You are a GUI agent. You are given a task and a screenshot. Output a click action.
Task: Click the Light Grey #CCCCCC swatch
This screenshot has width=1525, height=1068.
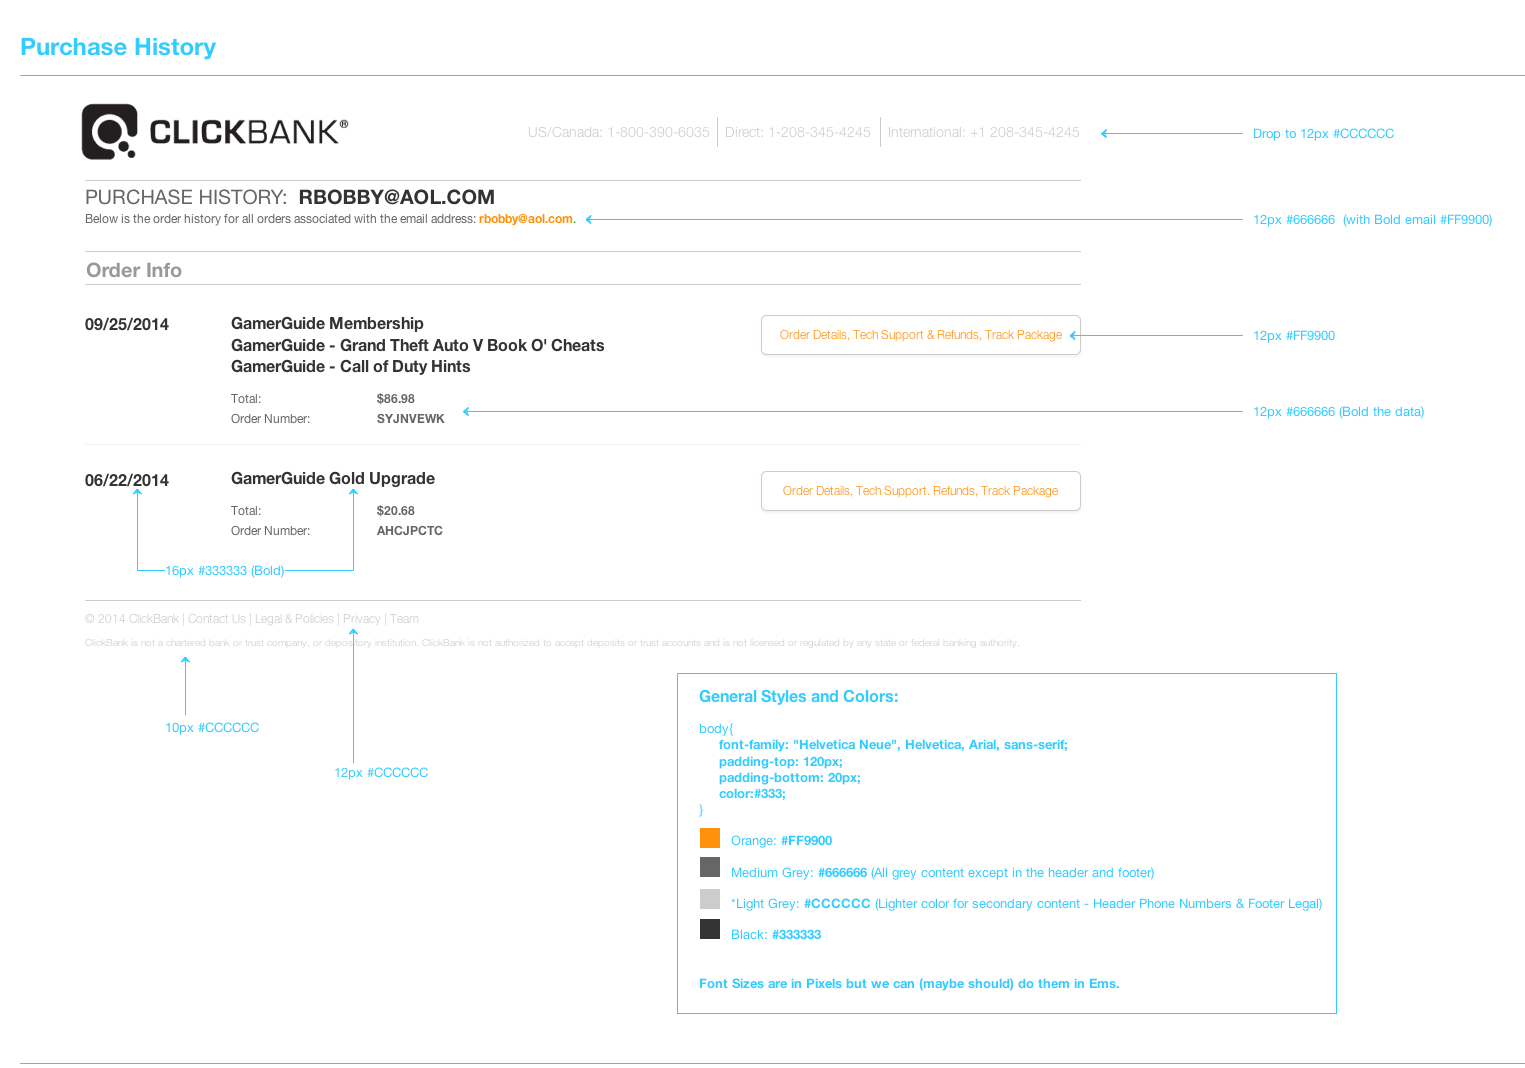click(710, 899)
